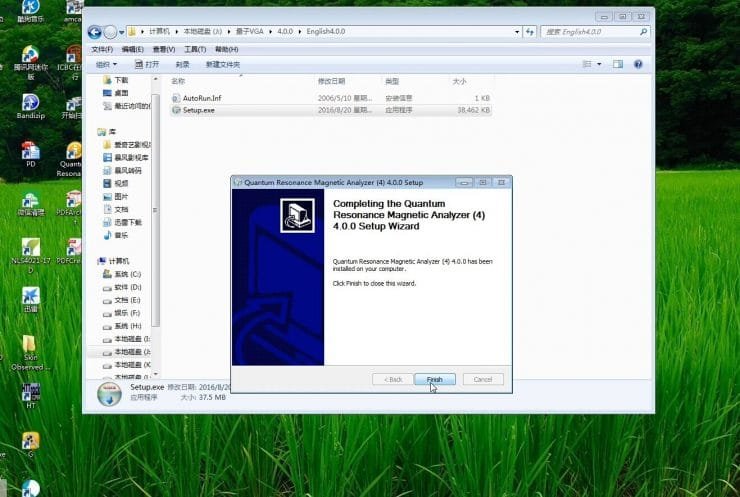Select drive 系统 (C:) in navigation pane
The width and height of the screenshot is (740, 497).
coord(122,274)
